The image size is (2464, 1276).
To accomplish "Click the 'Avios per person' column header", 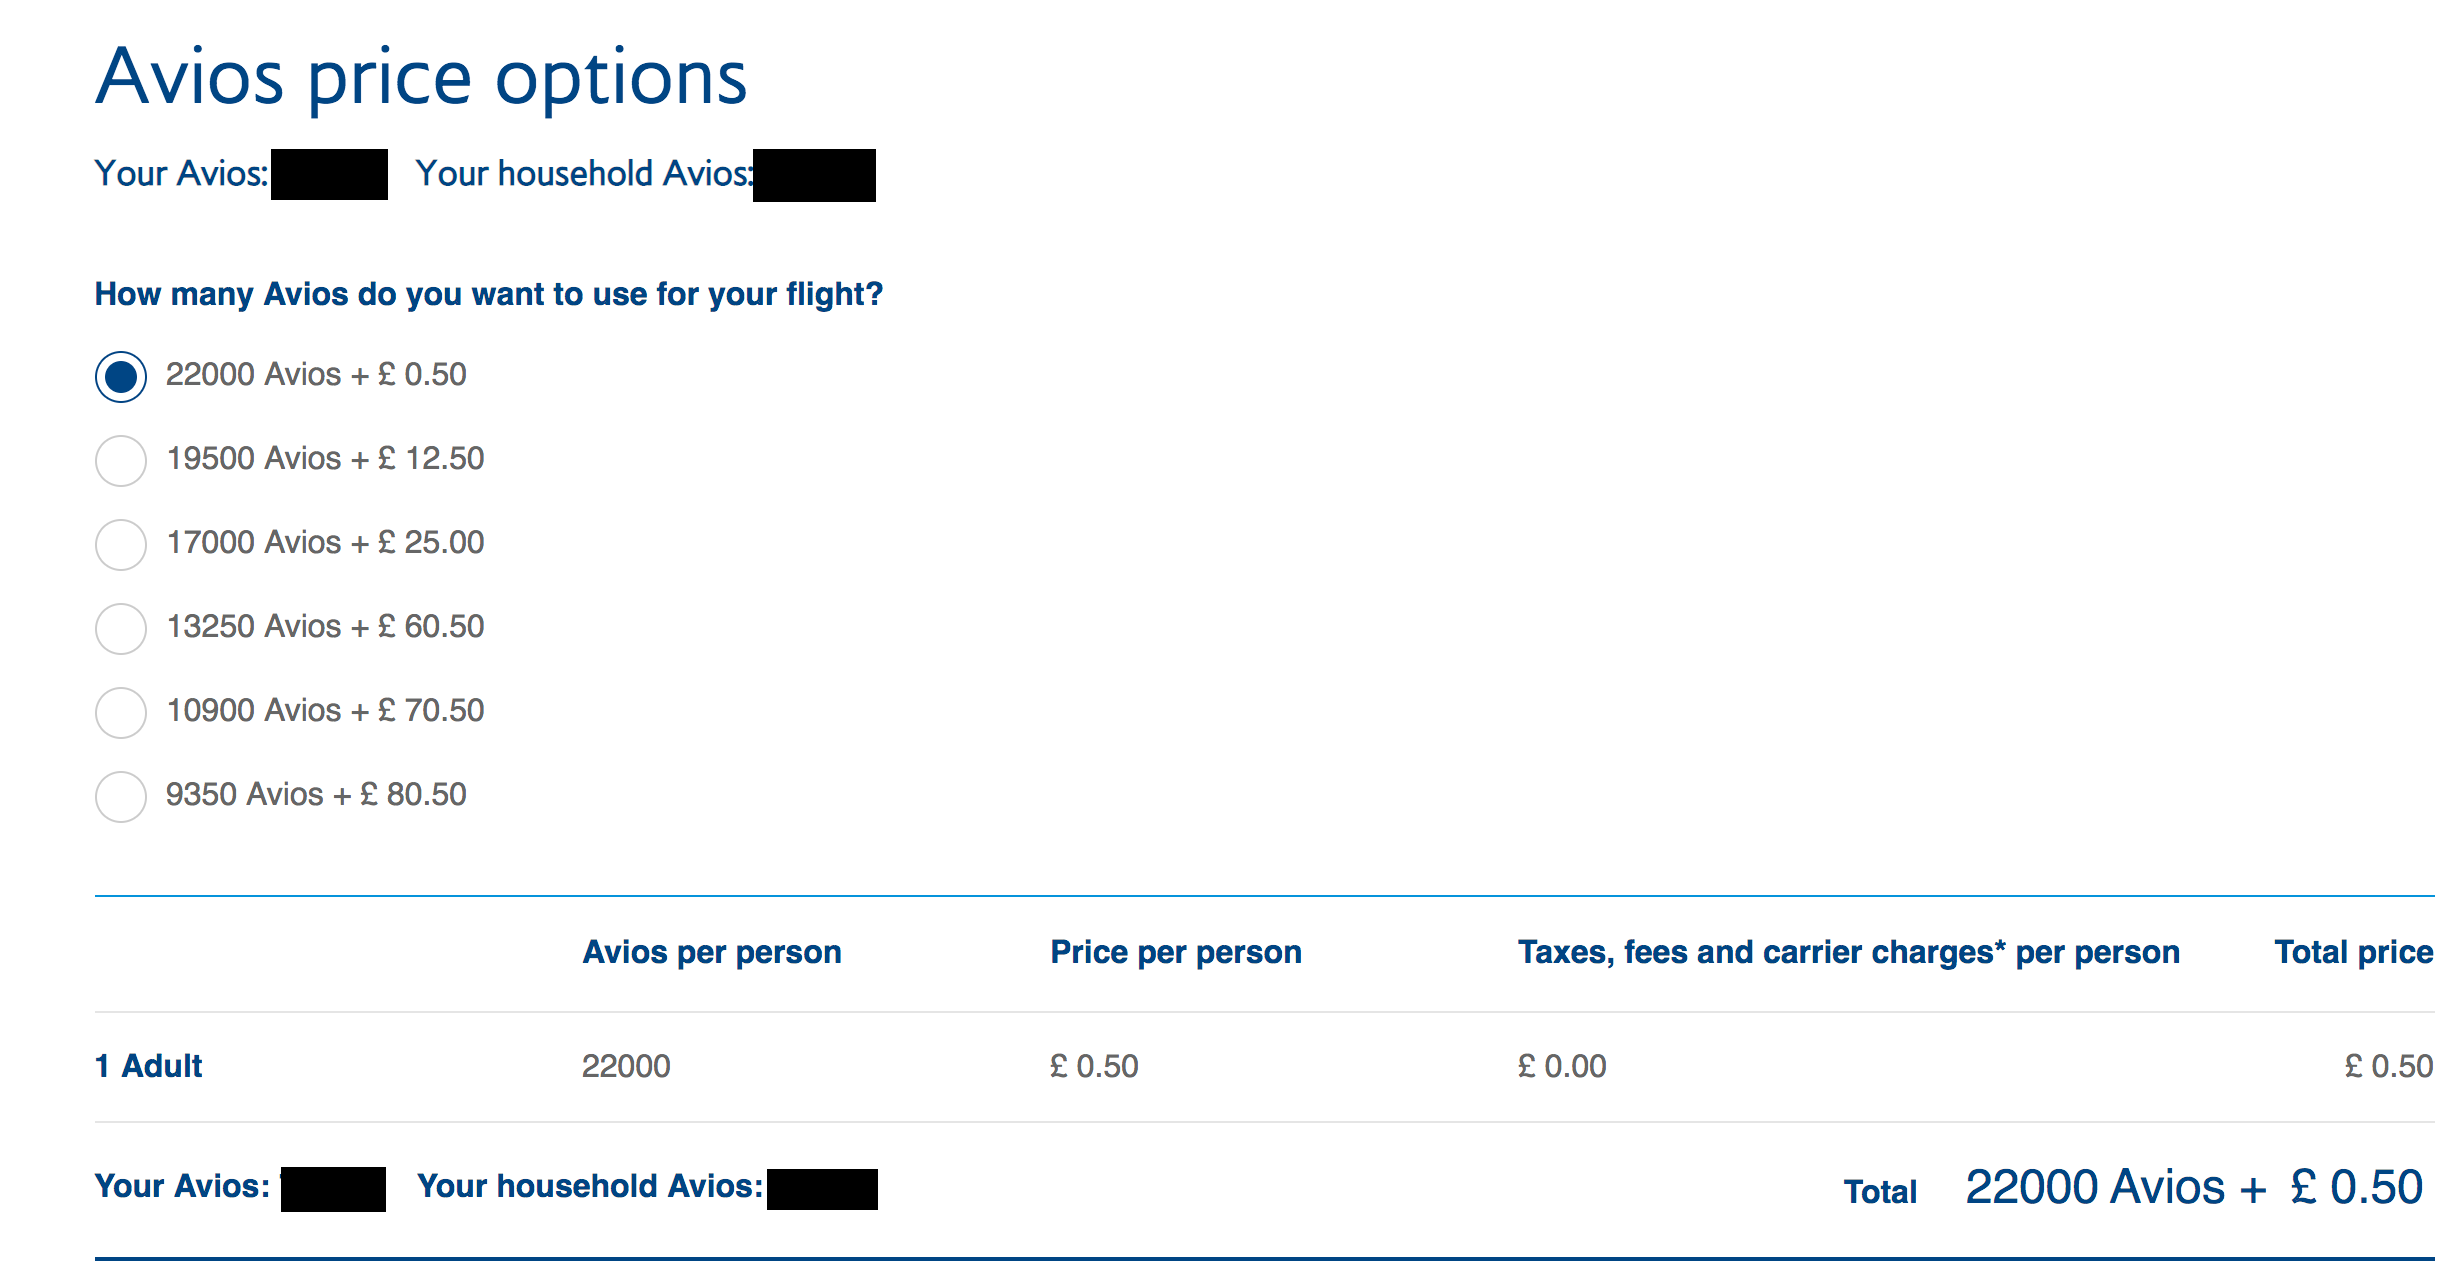I will (712, 952).
